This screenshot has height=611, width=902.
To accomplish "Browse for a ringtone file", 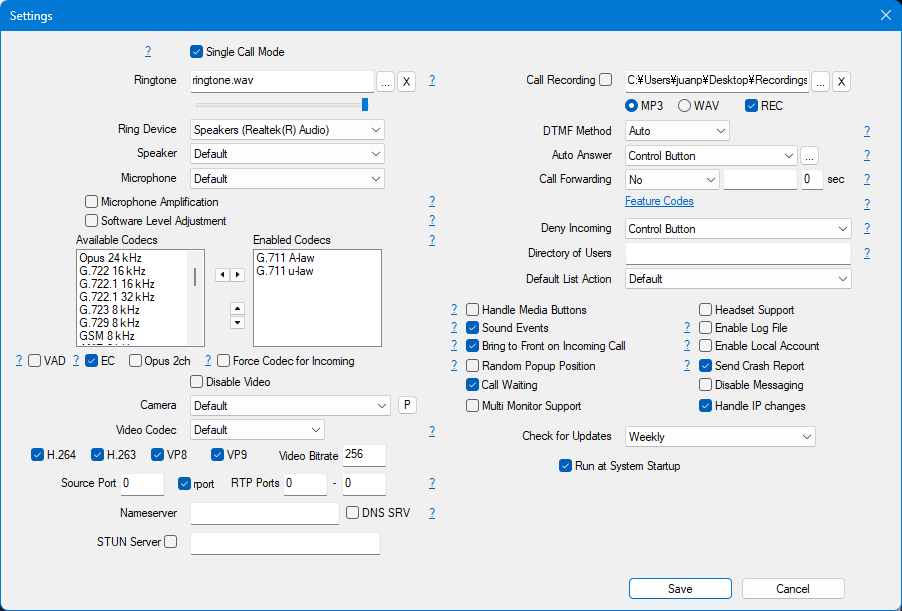I will pyautogui.click(x=385, y=82).
